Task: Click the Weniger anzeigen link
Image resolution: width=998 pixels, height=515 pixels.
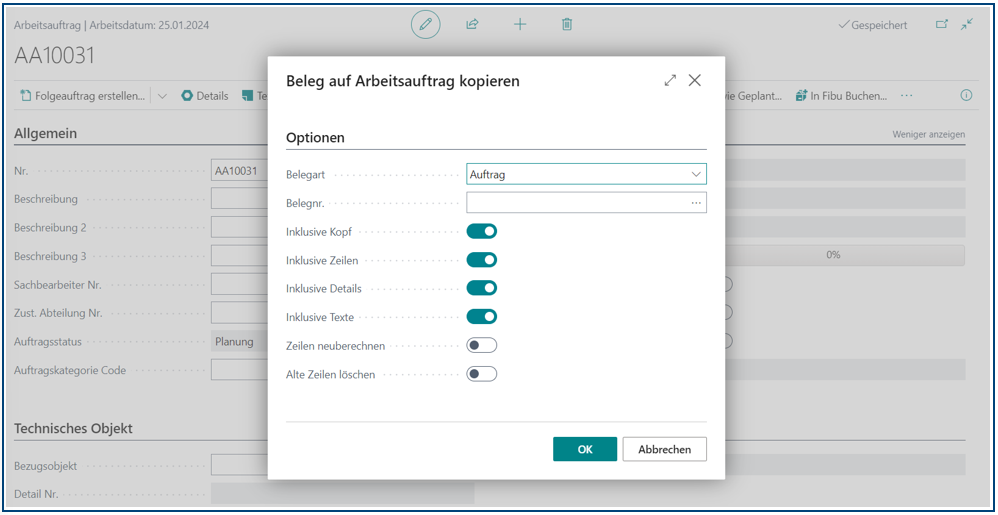Action: (928, 134)
